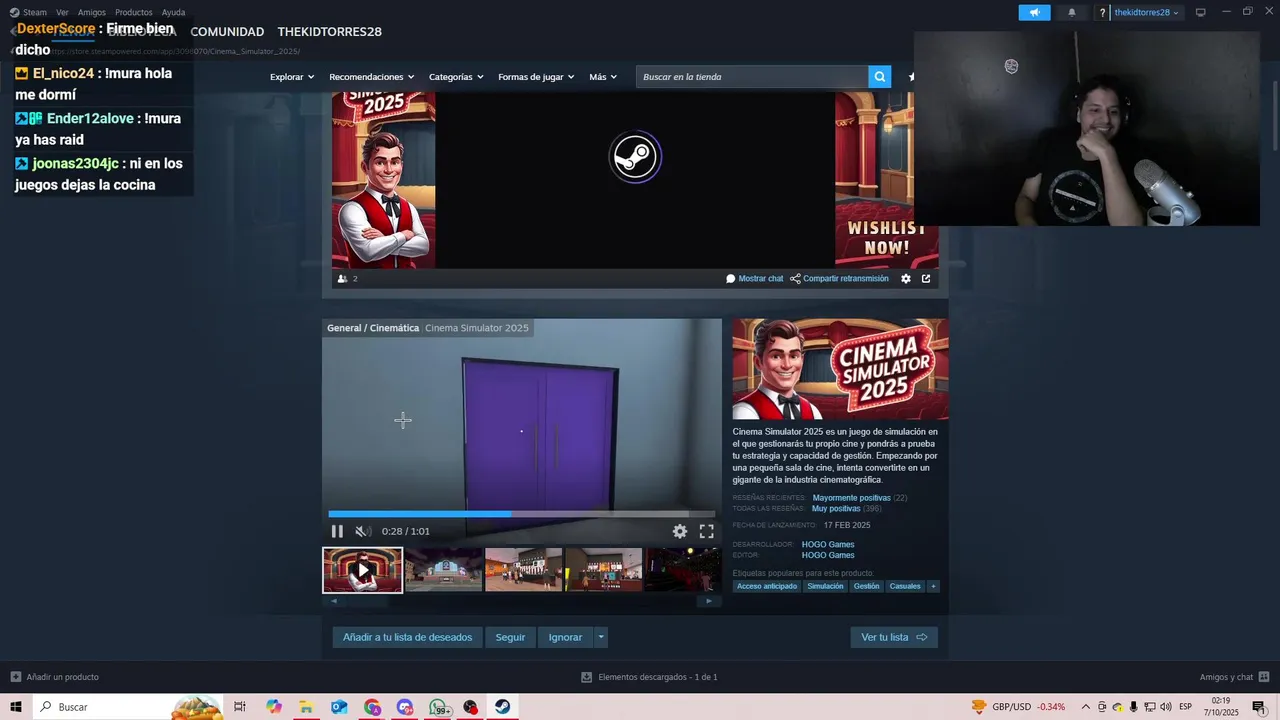Open Muy positivas all reviews link
Viewport: 1280px width, 720px height.
tap(835, 509)
